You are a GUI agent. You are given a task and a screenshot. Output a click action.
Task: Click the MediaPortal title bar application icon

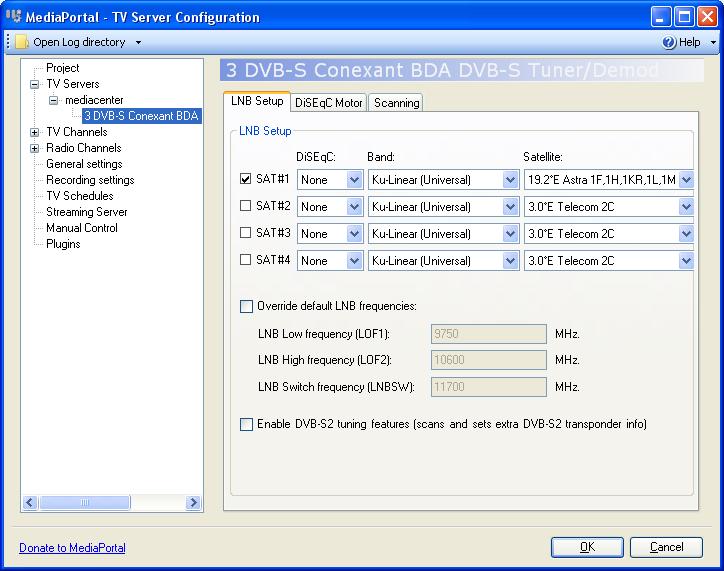point(14,16)
